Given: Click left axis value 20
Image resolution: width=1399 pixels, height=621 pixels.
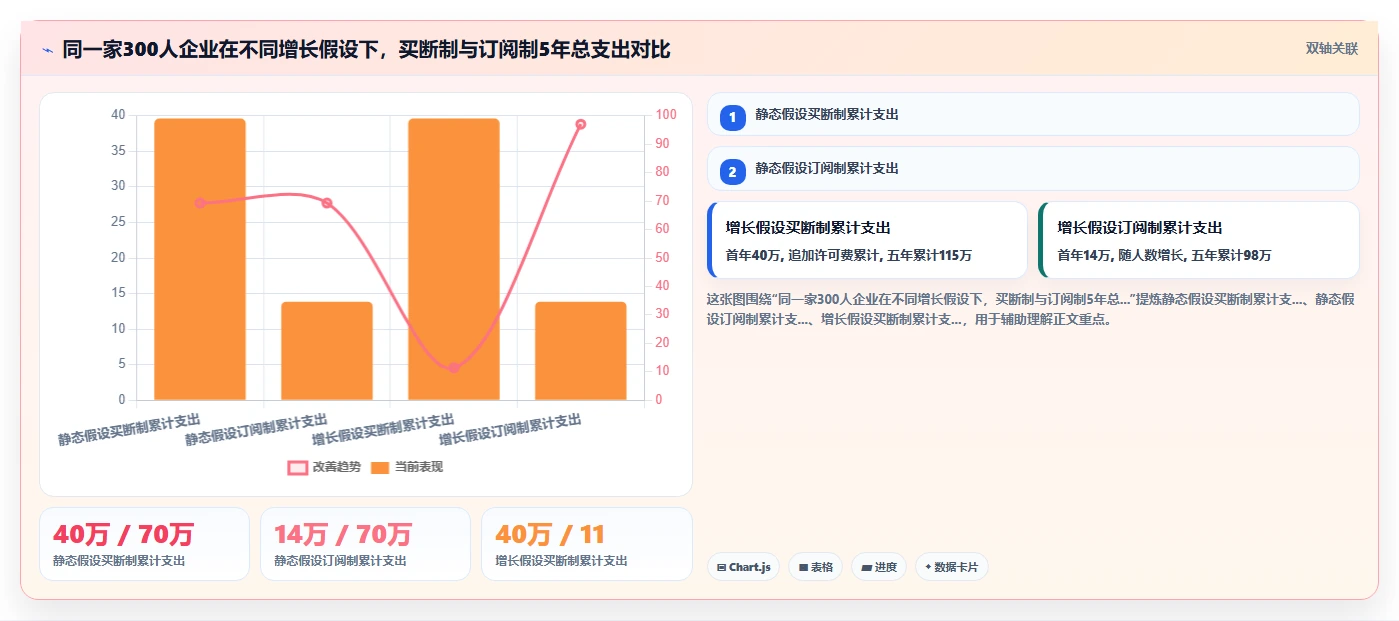Looking at the screenshot, I should click(x=118, y=258).
